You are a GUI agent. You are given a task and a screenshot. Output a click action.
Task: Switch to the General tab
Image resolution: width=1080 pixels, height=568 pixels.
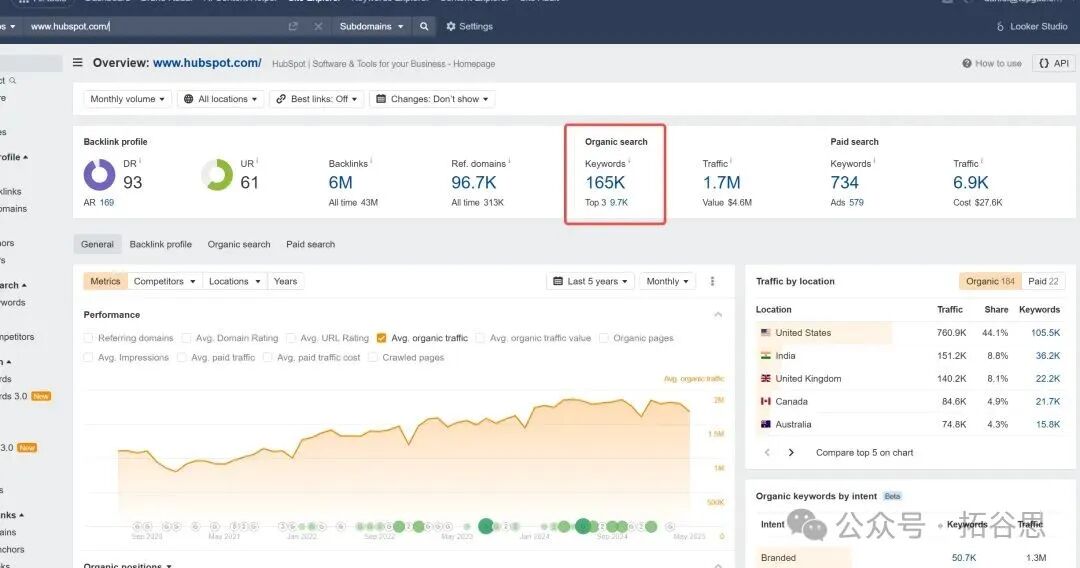[97, 244]
